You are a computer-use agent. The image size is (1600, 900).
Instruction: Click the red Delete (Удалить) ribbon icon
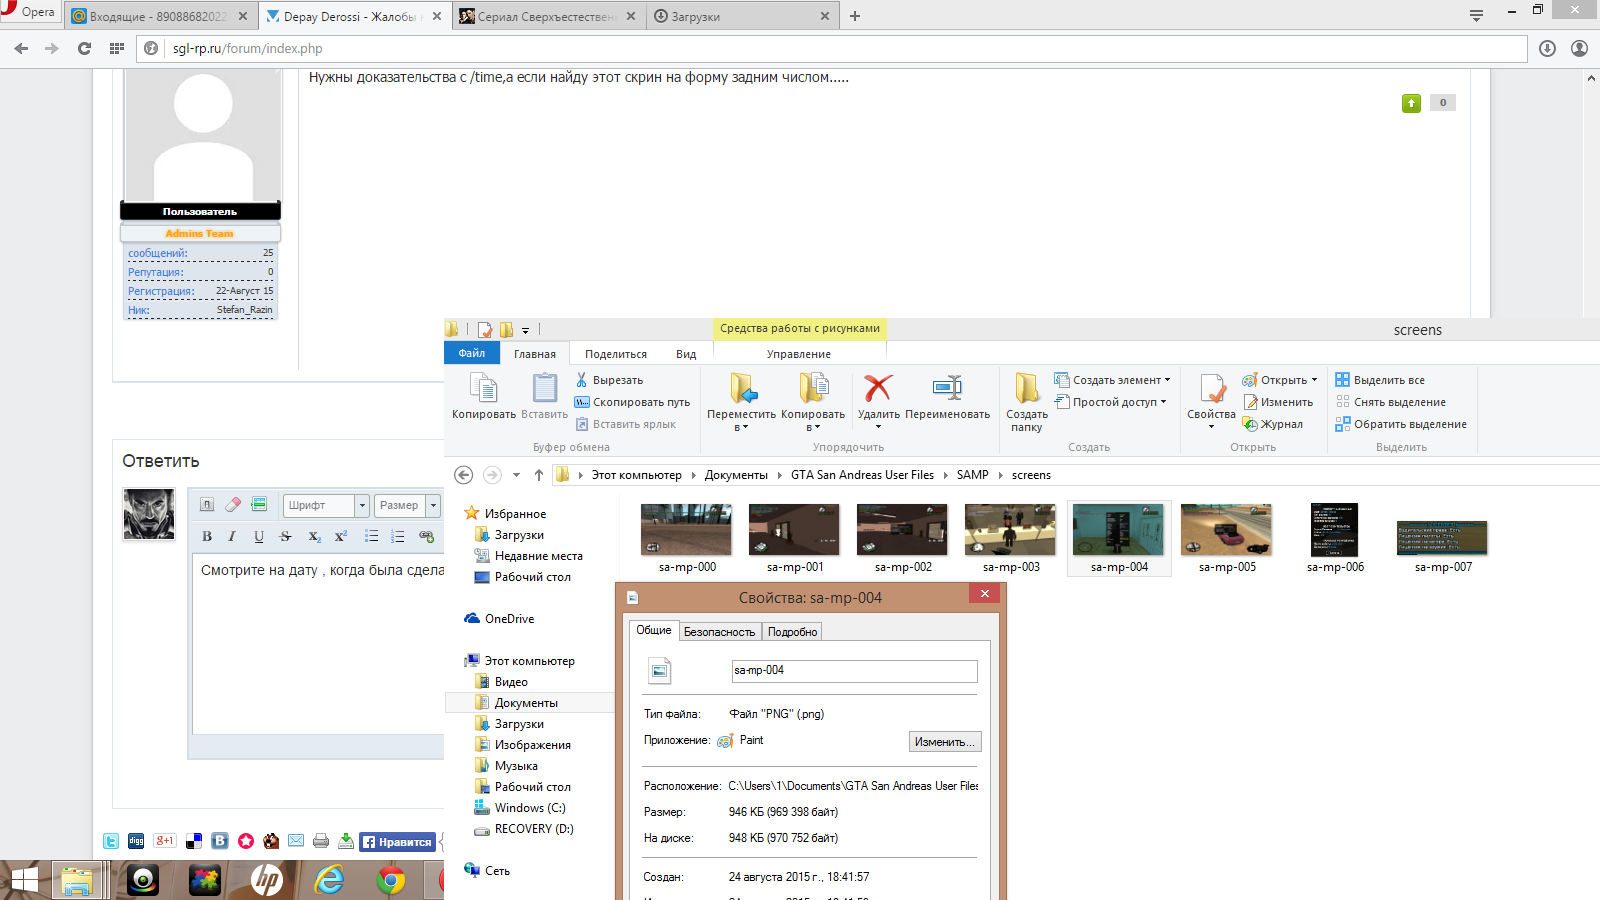[x=878, y=389]
